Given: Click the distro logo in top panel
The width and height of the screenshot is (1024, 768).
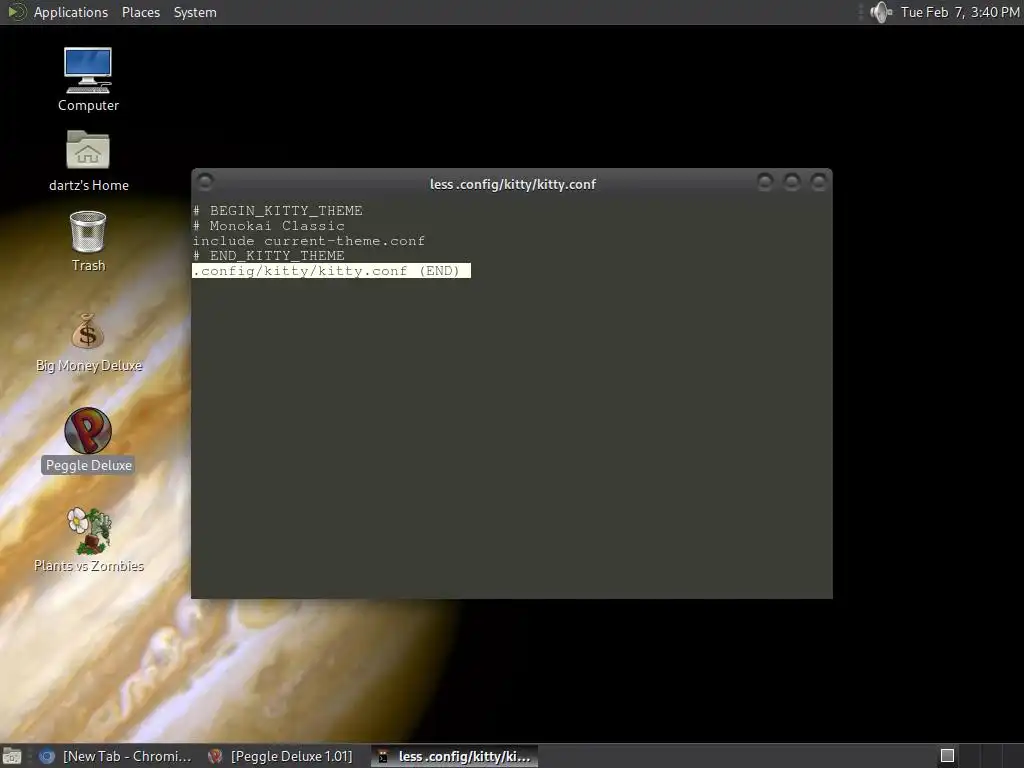Looking at the screenshot, I should (16, 12).
